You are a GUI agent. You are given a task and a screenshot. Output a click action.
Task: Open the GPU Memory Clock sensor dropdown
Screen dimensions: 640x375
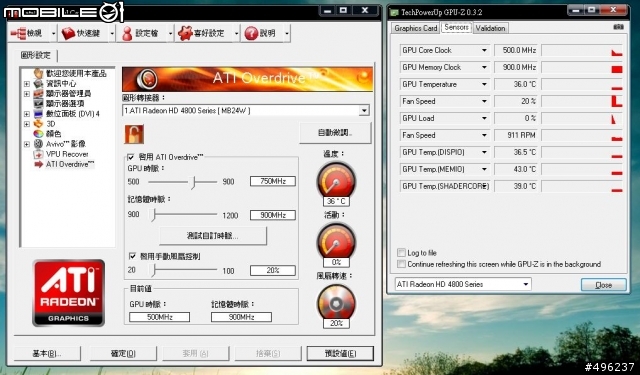(x=484, y=67)
